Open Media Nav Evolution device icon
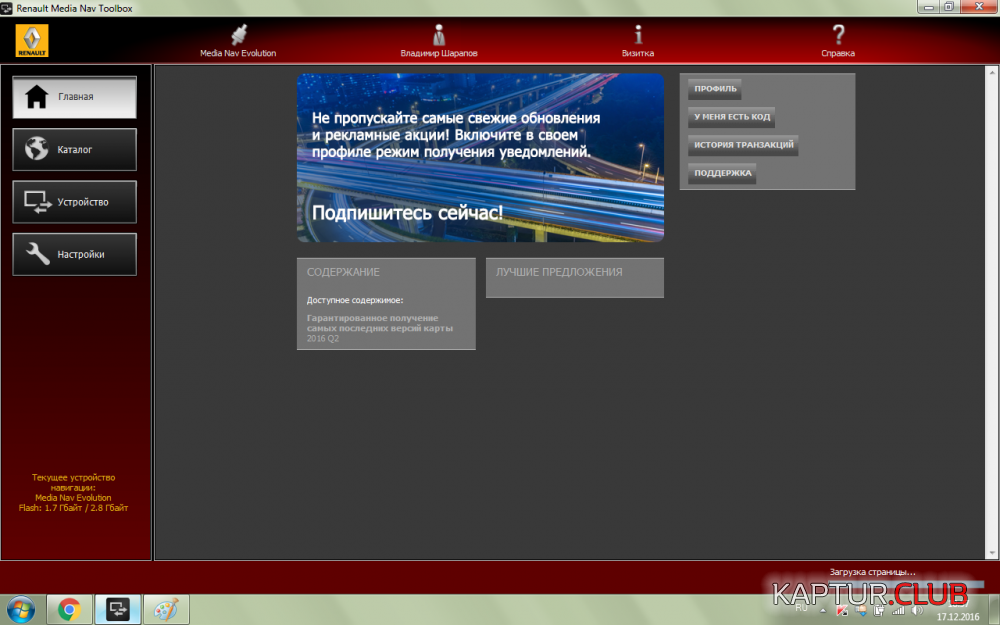 [x=238, y=38]
